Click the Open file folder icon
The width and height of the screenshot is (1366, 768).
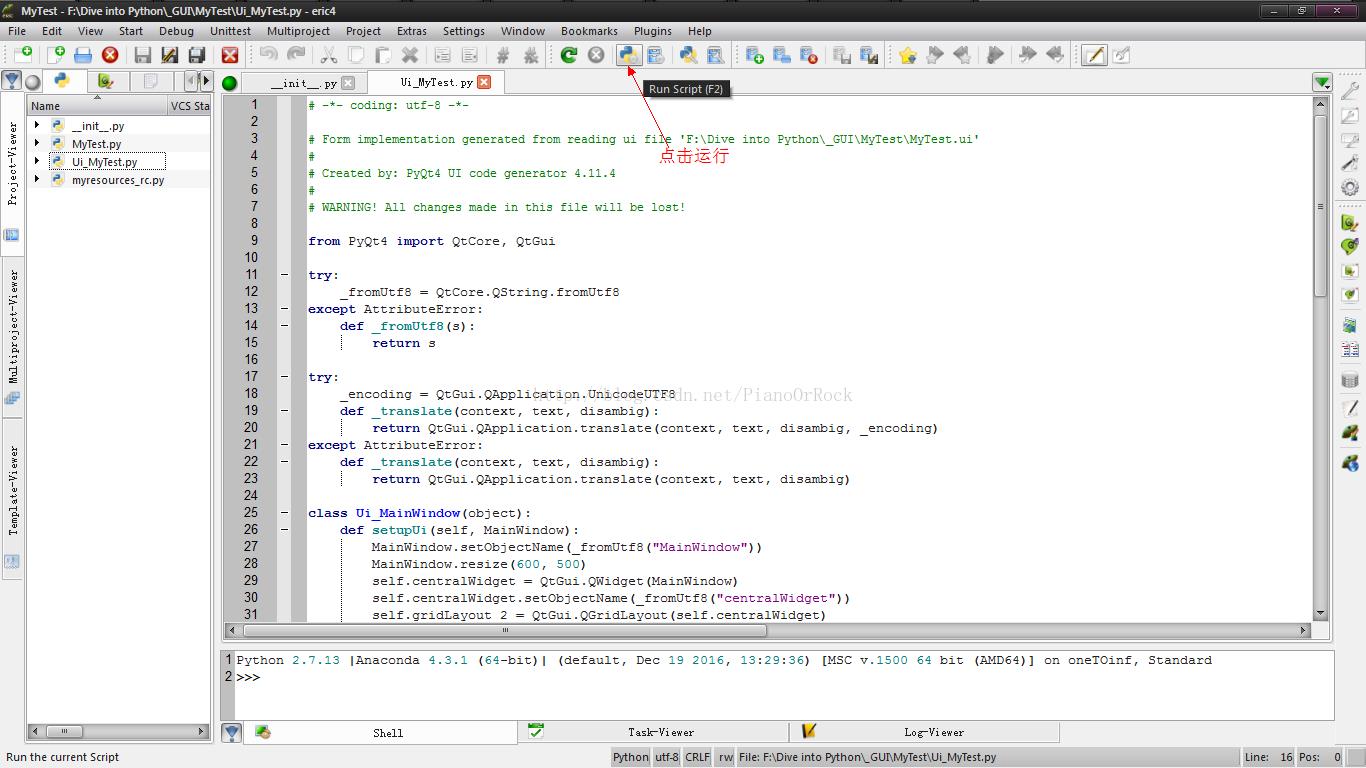(83, 55)
